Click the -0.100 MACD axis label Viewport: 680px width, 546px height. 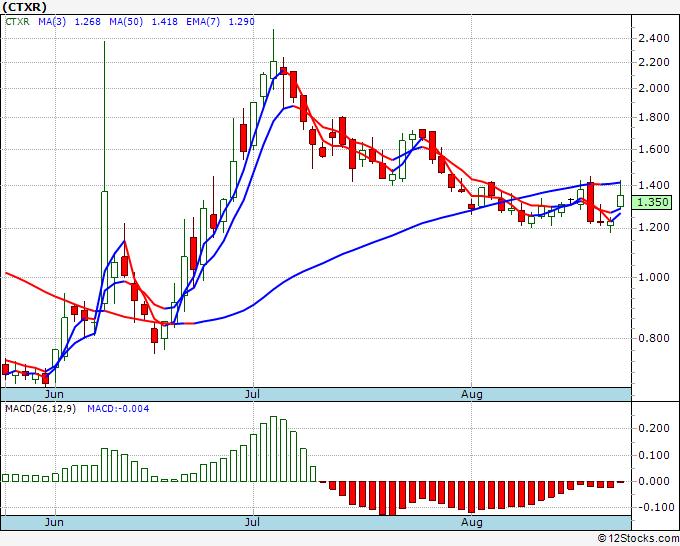pos(655,506)
